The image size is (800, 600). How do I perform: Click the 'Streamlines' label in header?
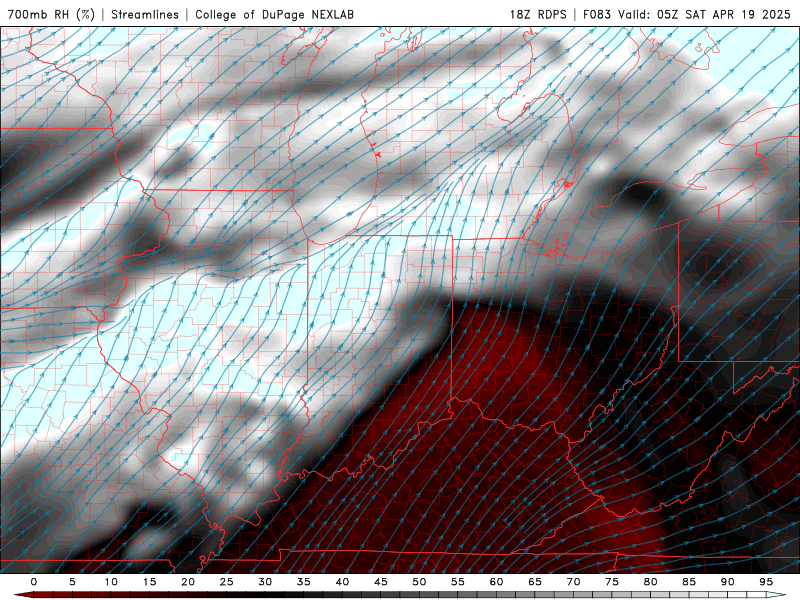point(145,14)
